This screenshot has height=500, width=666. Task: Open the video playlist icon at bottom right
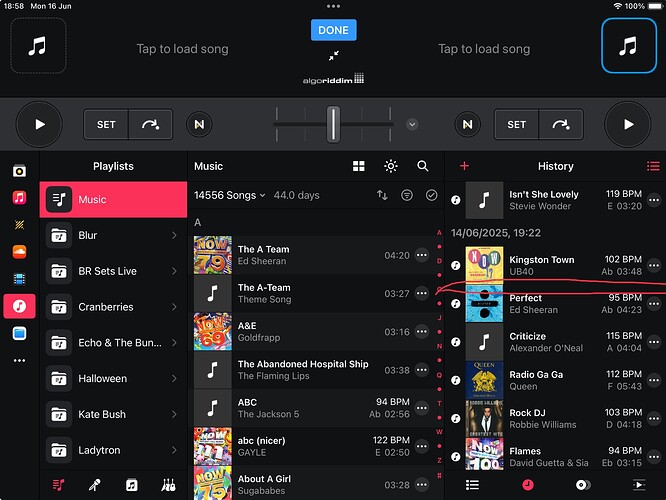pos(639,485)
